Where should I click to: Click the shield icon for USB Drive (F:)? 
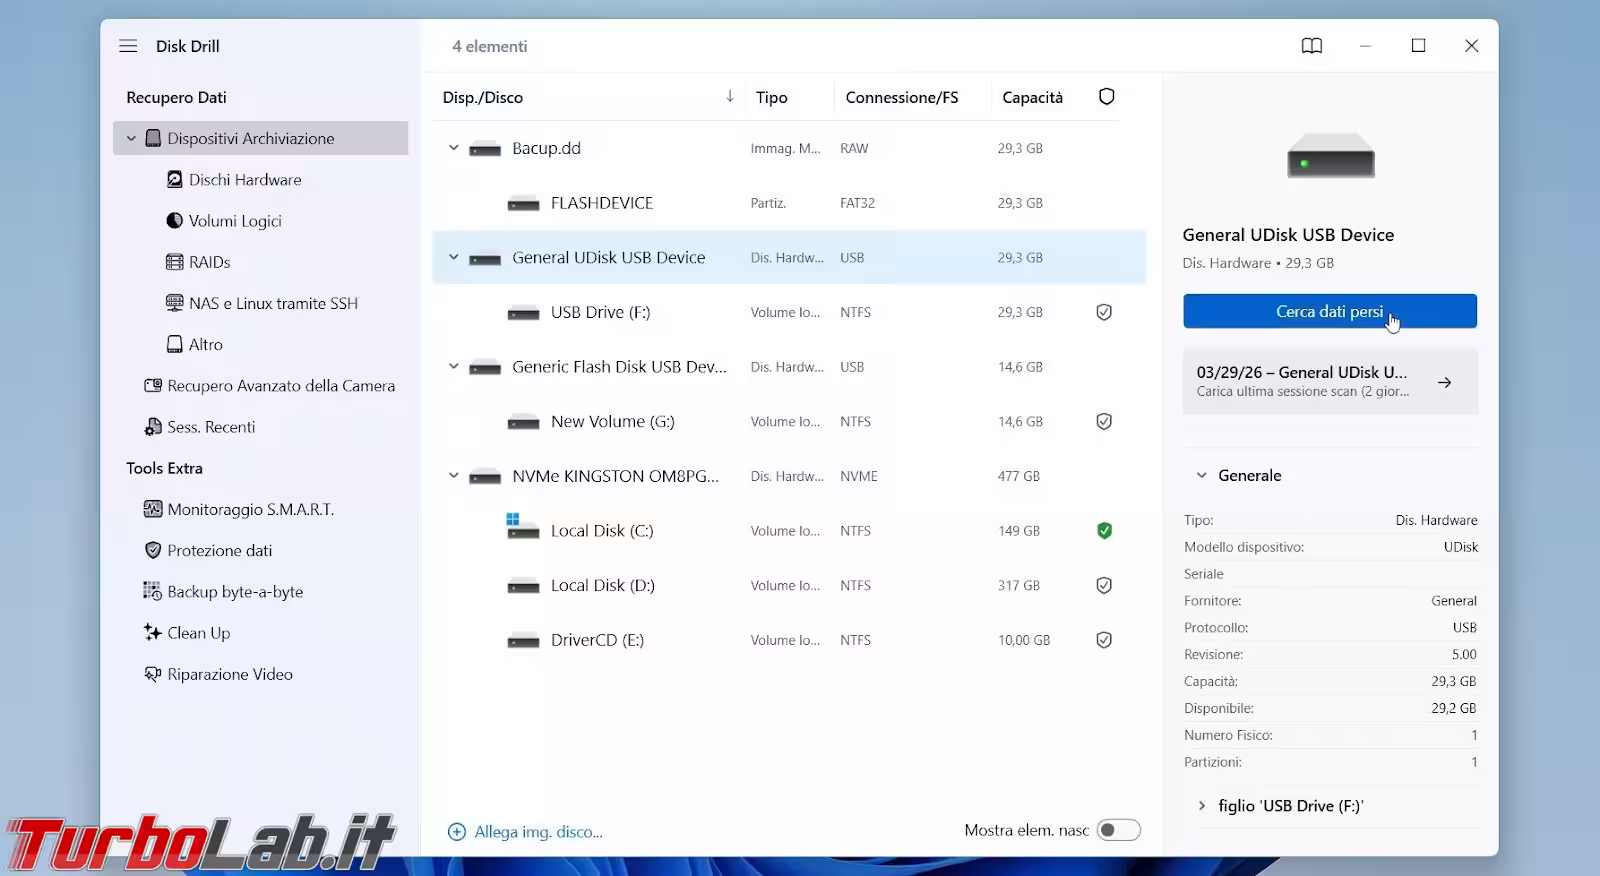(x=1104, y=312)
